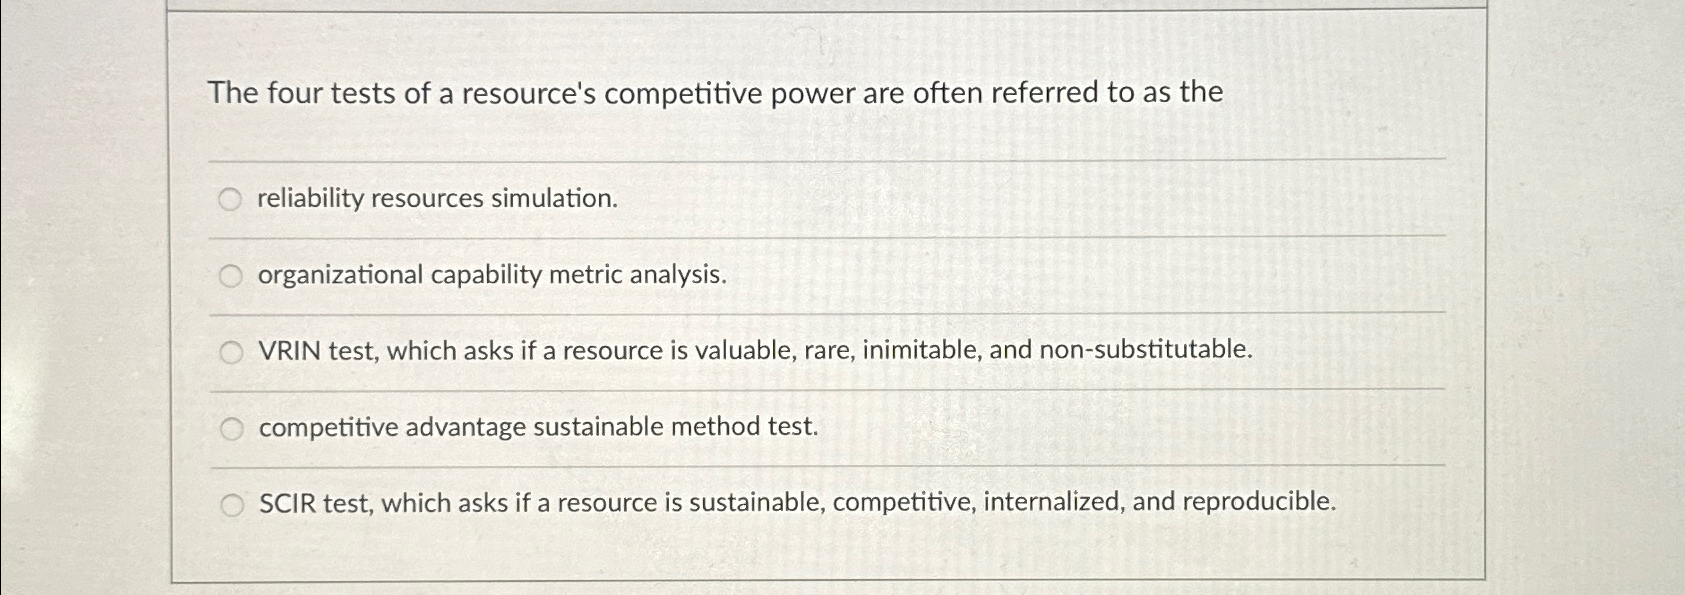
Task: Choose the answer mentioning sustainable, competitive, internalized
Action: (x=796, y=503)
